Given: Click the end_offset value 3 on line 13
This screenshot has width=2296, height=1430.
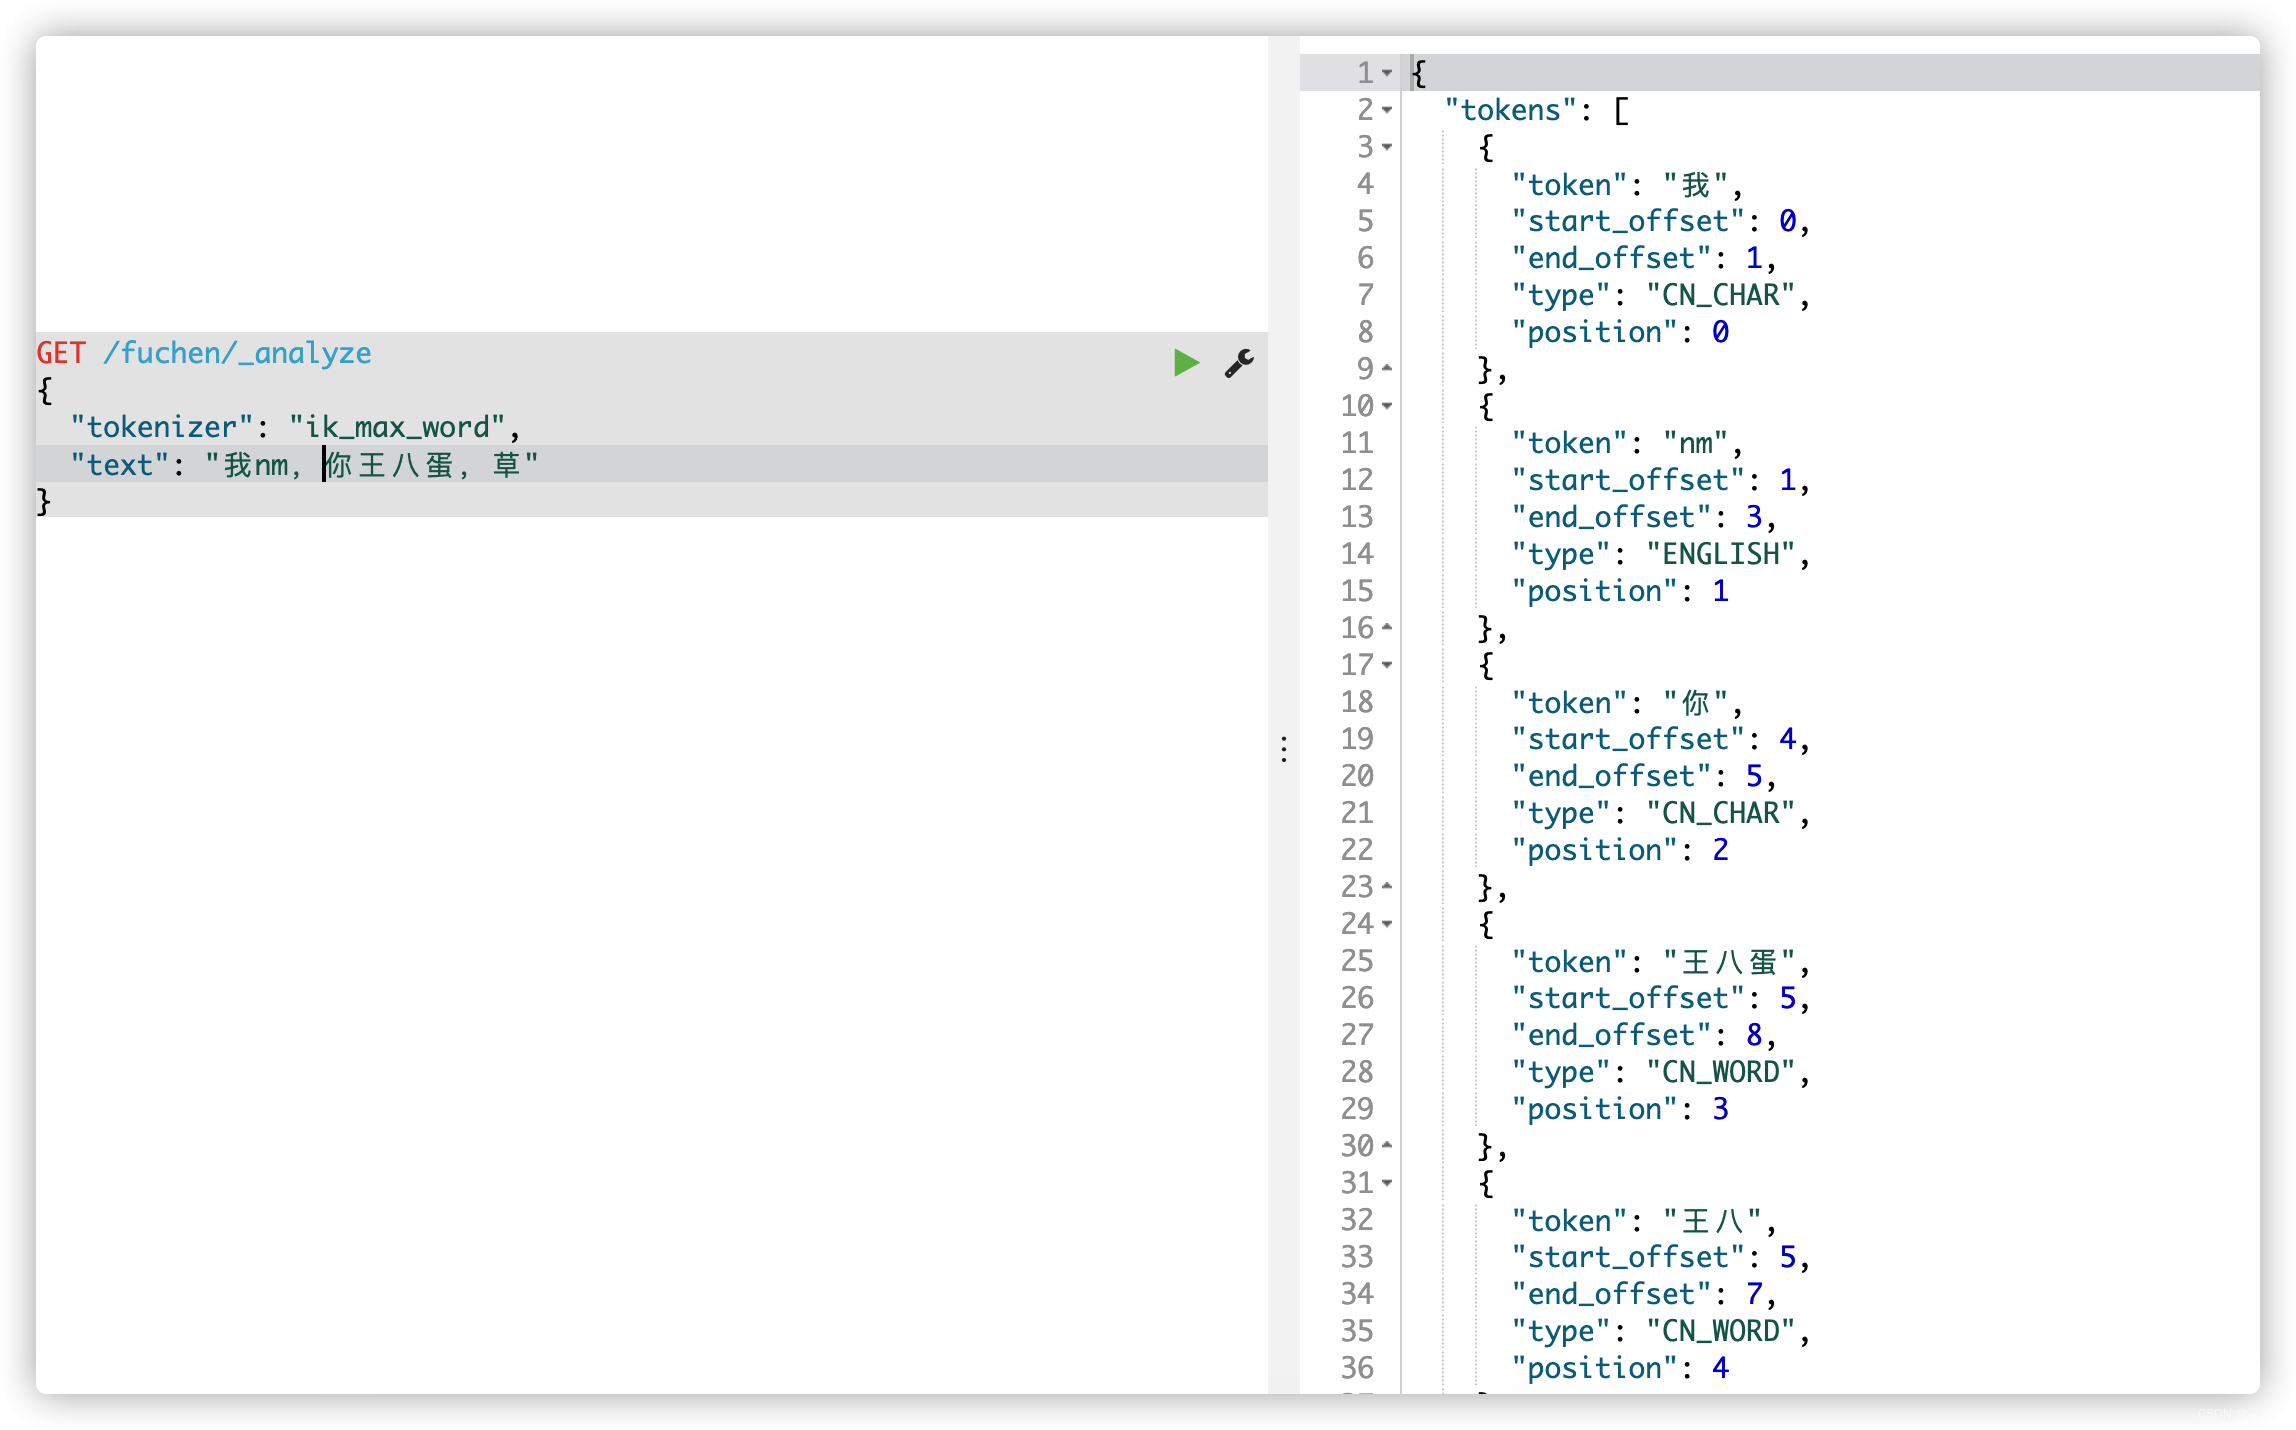Looking at the screenshot, I should click(1755, 517).
